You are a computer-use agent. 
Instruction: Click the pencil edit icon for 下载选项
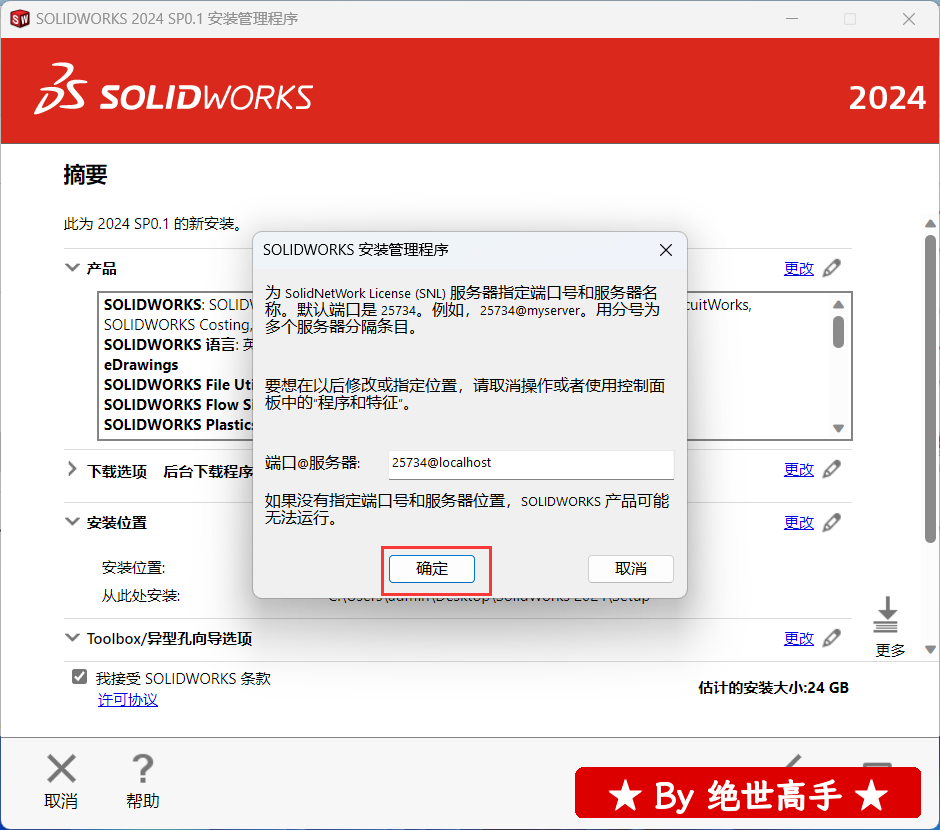tap(831, 469)
